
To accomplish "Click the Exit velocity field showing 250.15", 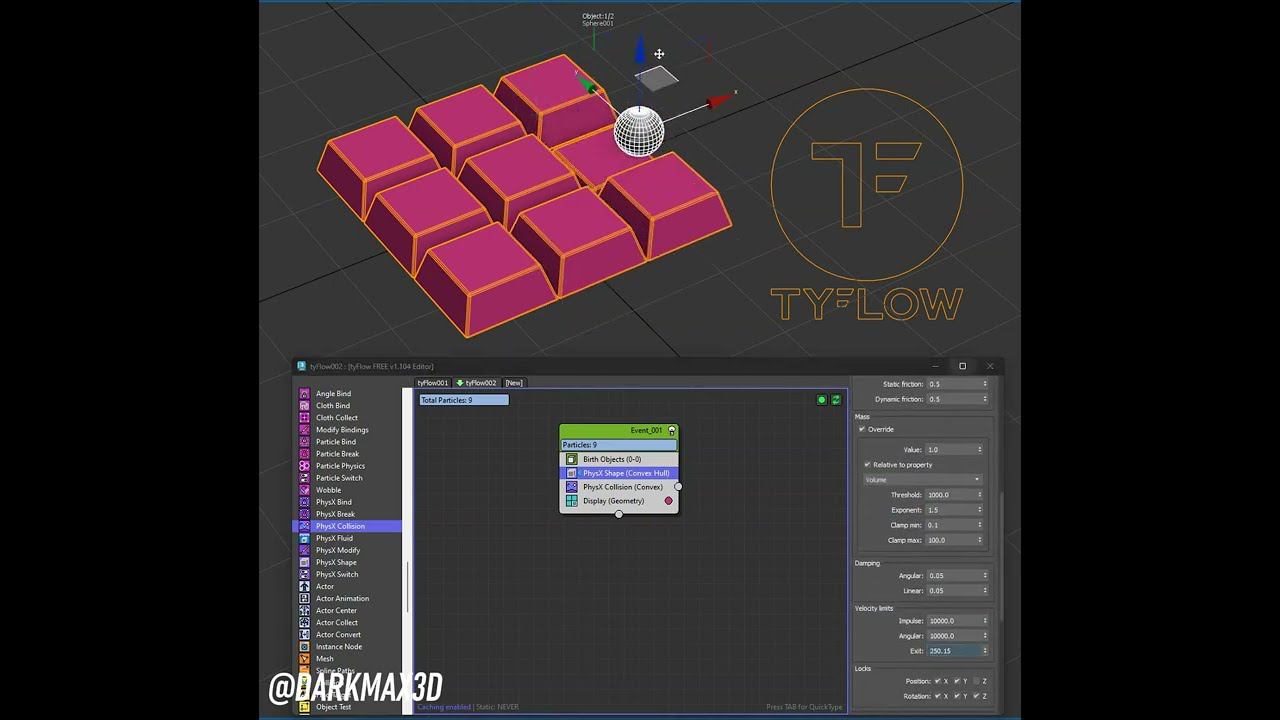I will coord(953,651).
